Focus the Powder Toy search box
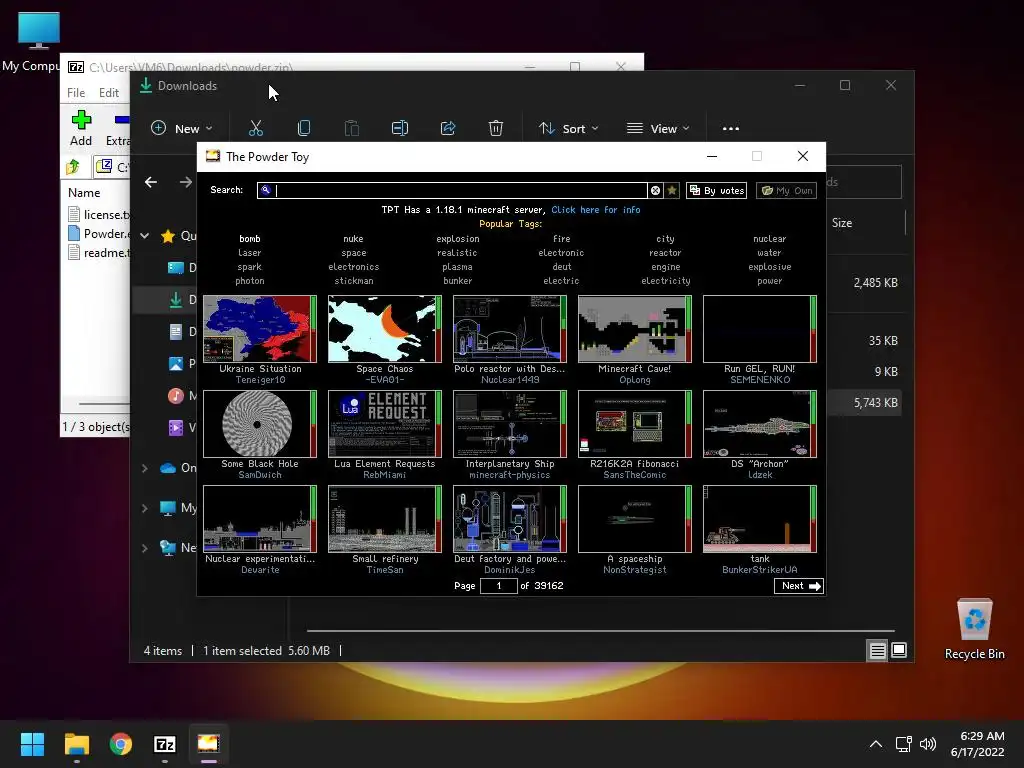This screenshot has width=1024, height=768. point(452,190)
